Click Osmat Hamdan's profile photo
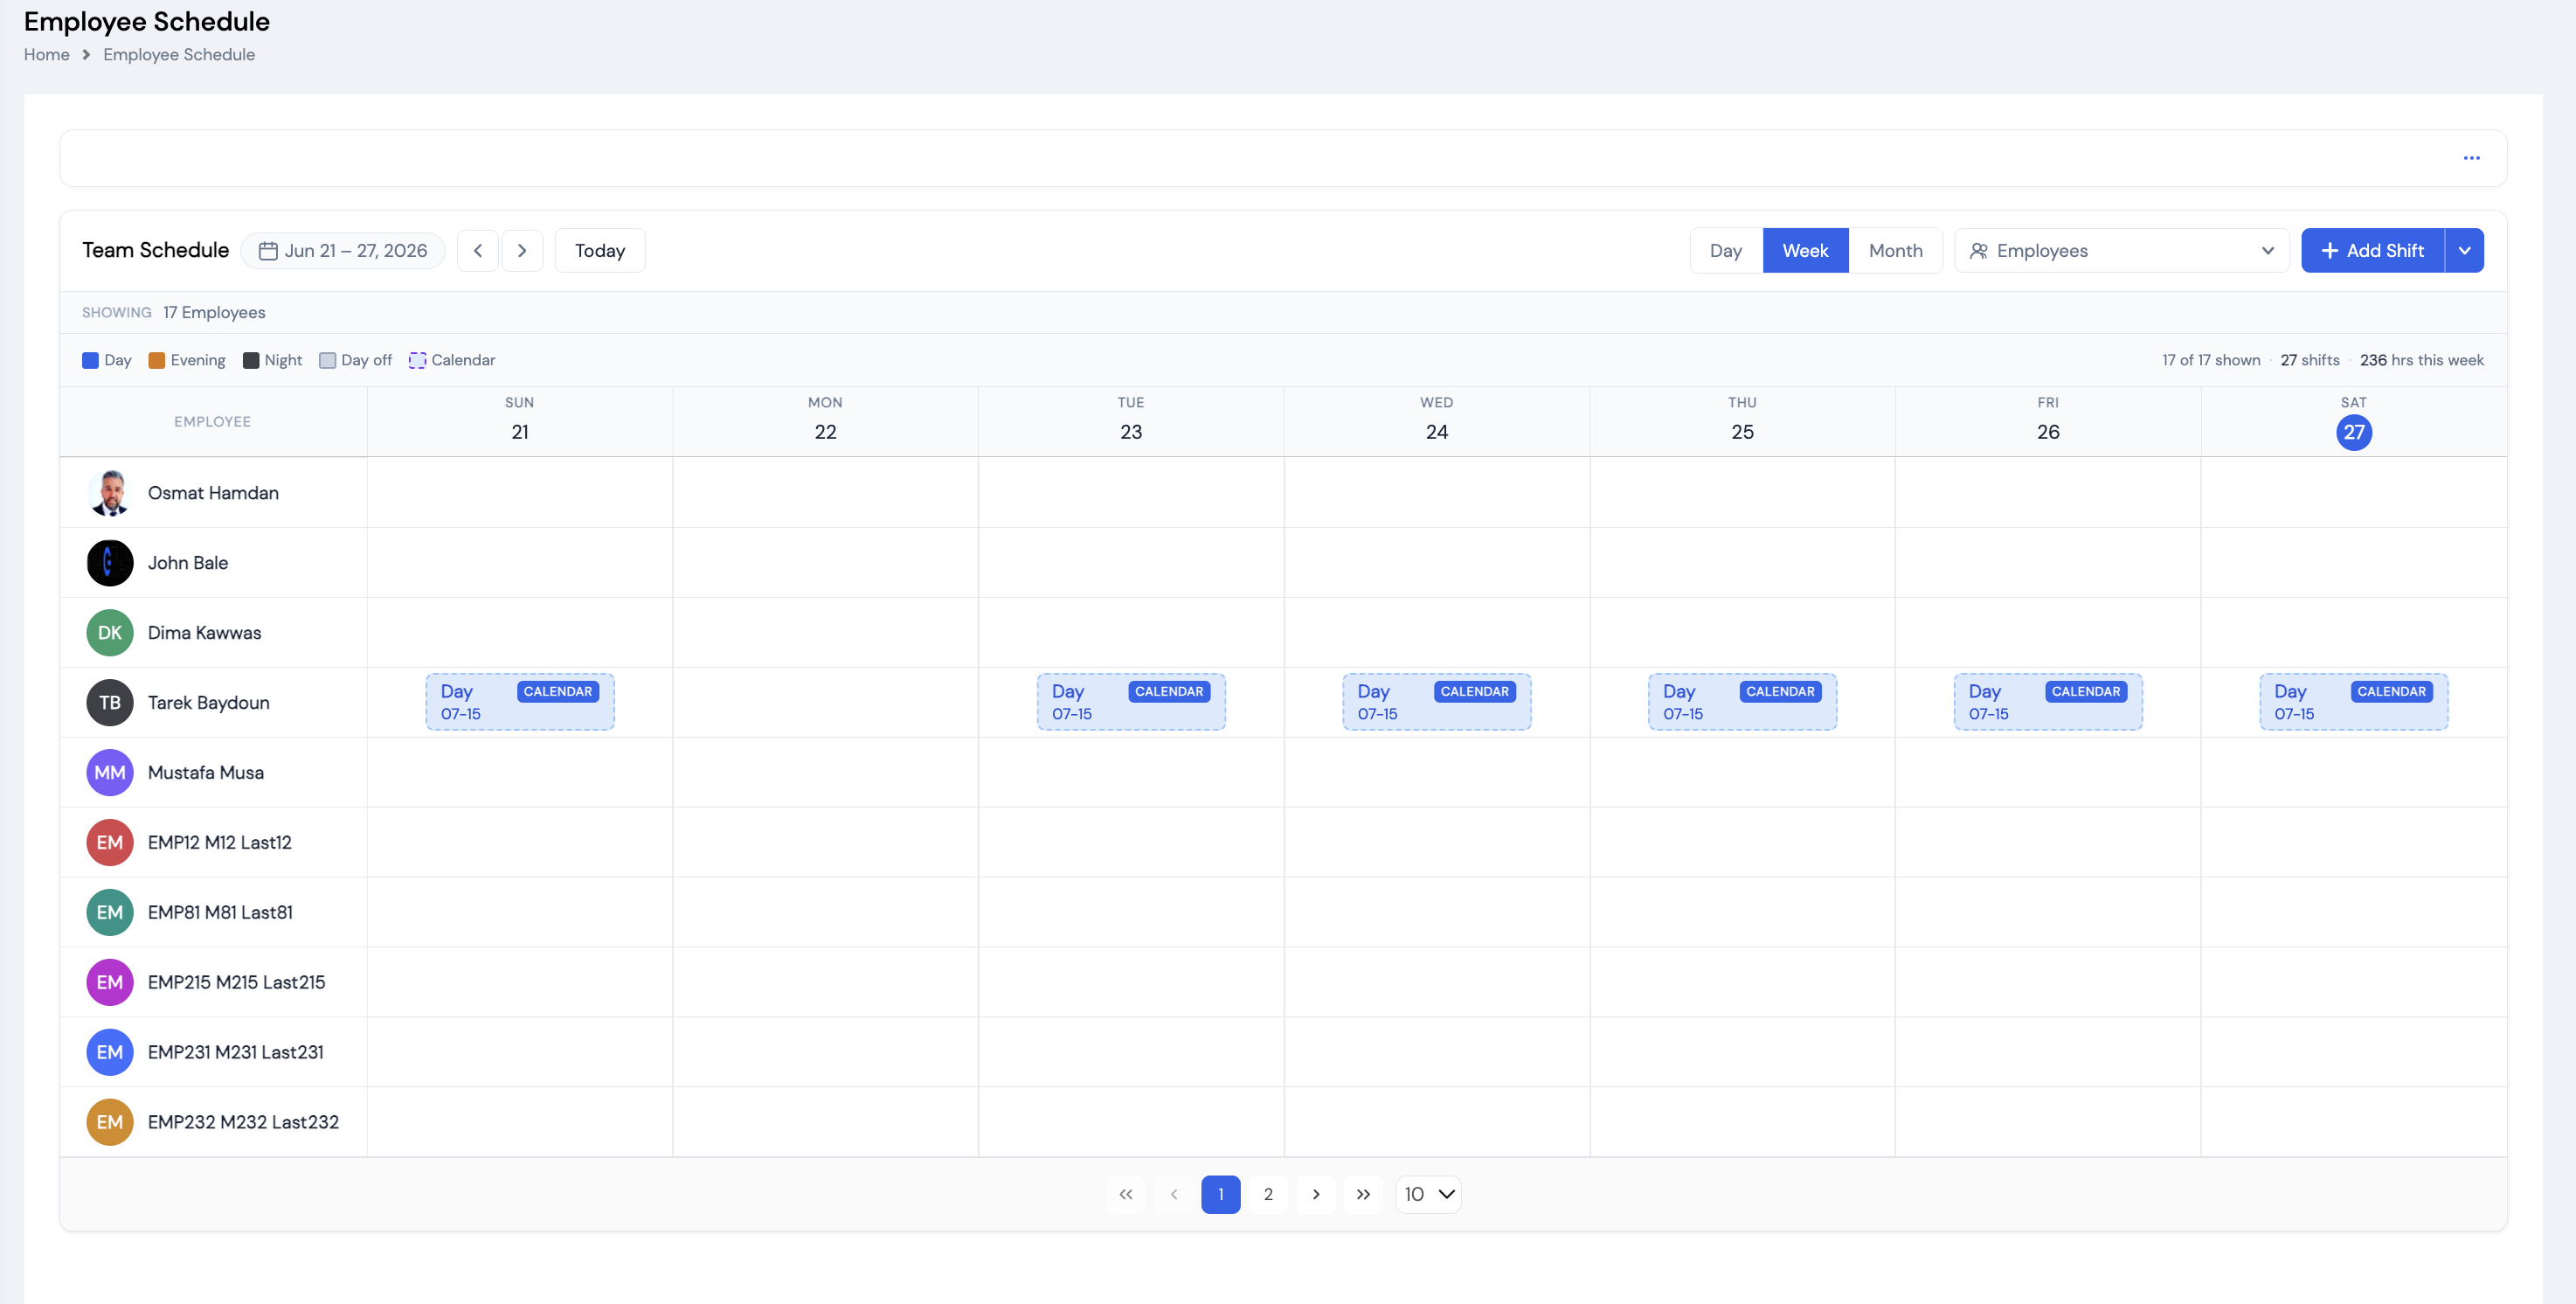This screenshot has width=2576, height=1304. (110, 493)
